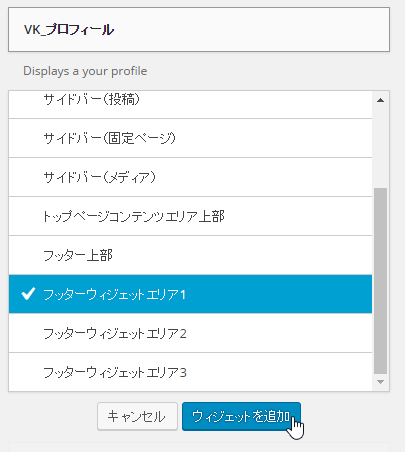The image size is (405, 452).
Task: Click the gray scrollbar thumb
Action: pyautogui.click(x=380, y=281)
